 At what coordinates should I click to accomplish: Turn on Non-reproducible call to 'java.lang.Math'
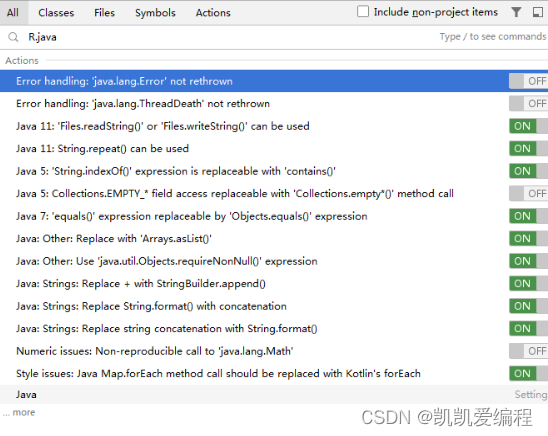click(528, 351)
